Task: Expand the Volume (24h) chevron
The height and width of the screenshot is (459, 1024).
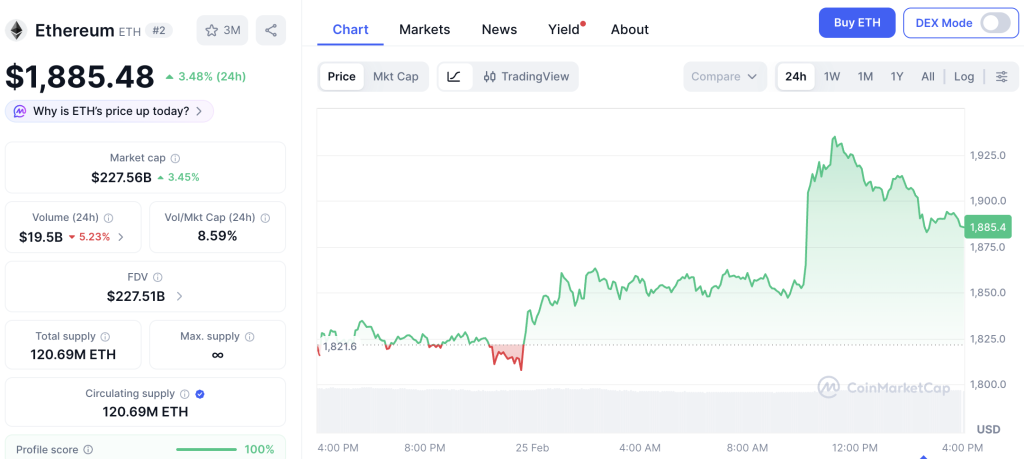Action: (120, 237)
